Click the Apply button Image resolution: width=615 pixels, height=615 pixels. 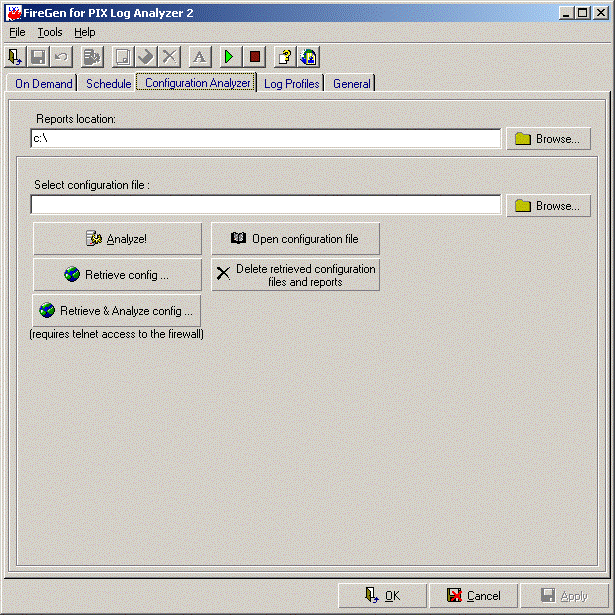pyautogui.click(x=564, y=595)
